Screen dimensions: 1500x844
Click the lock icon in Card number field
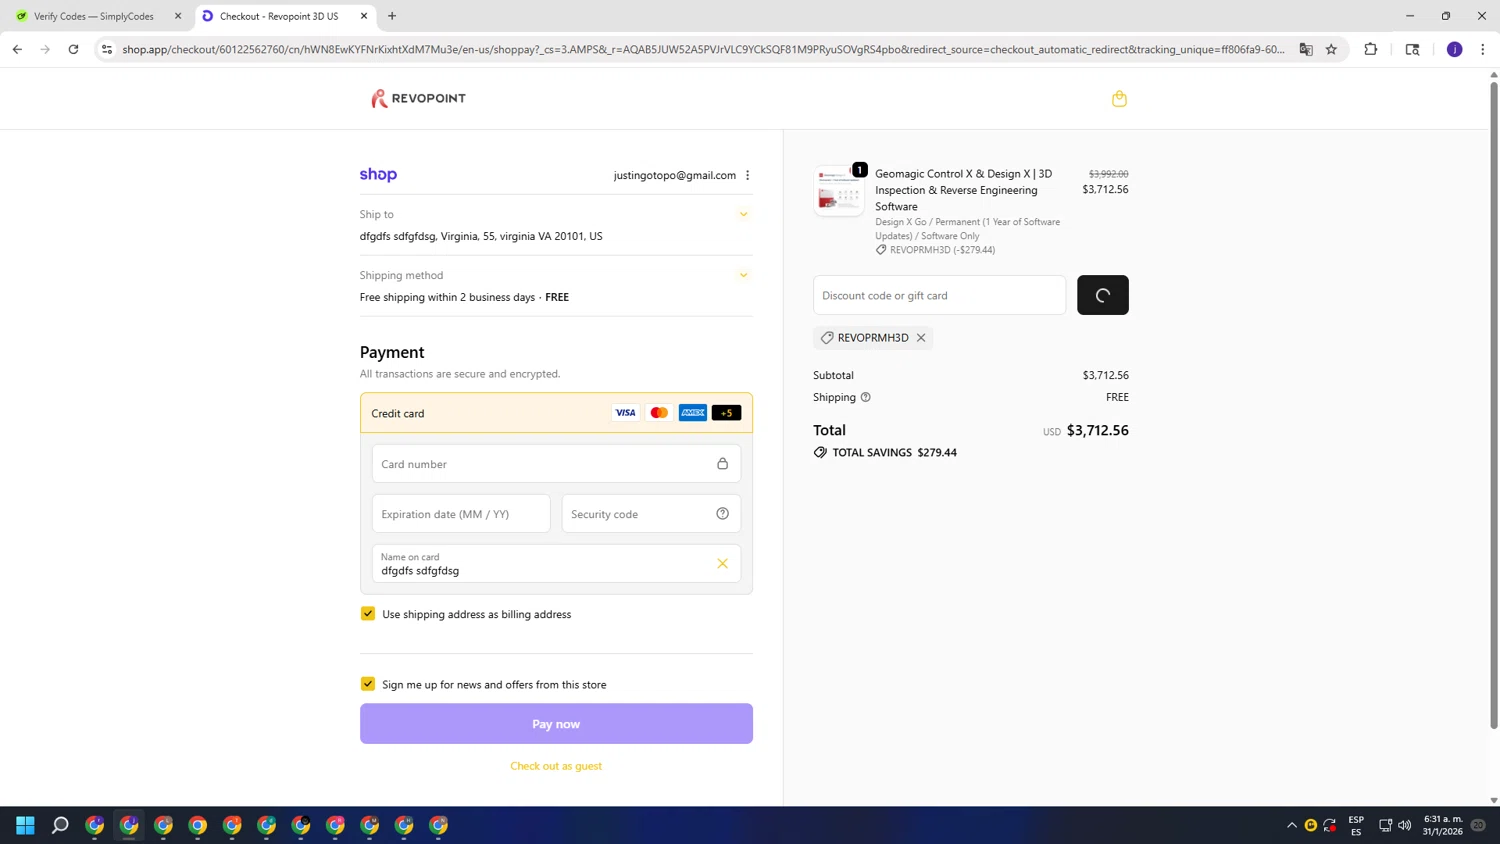coord(722,464)
